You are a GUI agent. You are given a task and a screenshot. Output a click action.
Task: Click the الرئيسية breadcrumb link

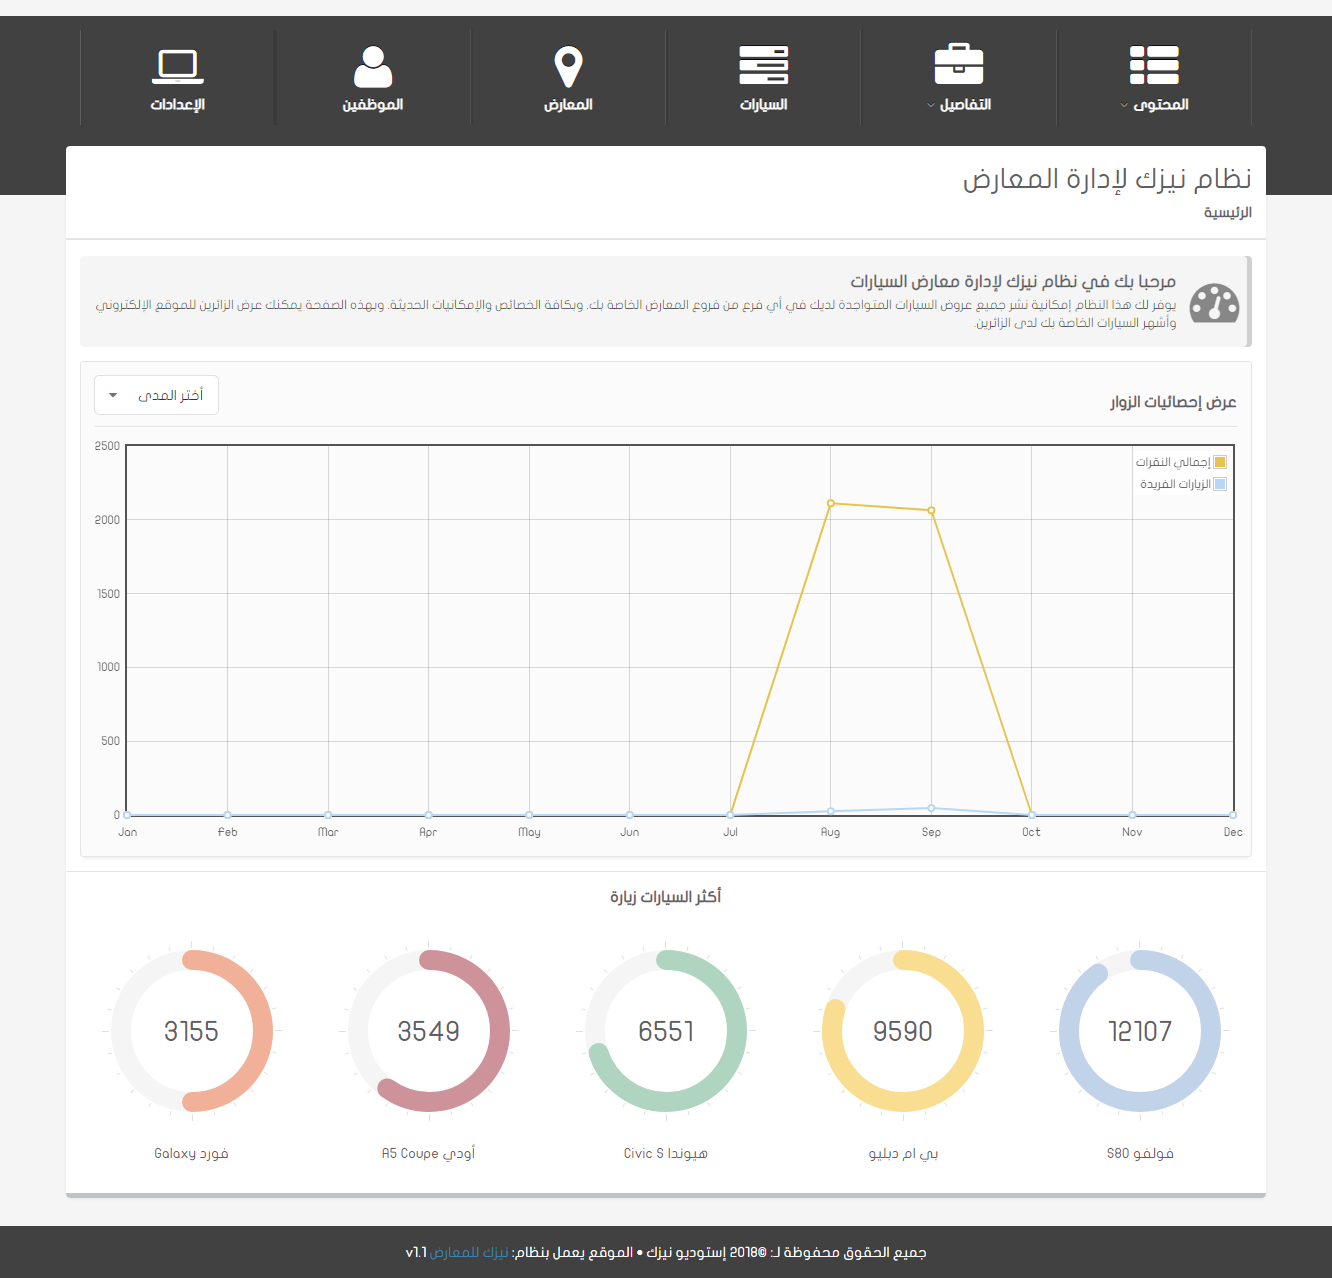[x=1227, y=212]
